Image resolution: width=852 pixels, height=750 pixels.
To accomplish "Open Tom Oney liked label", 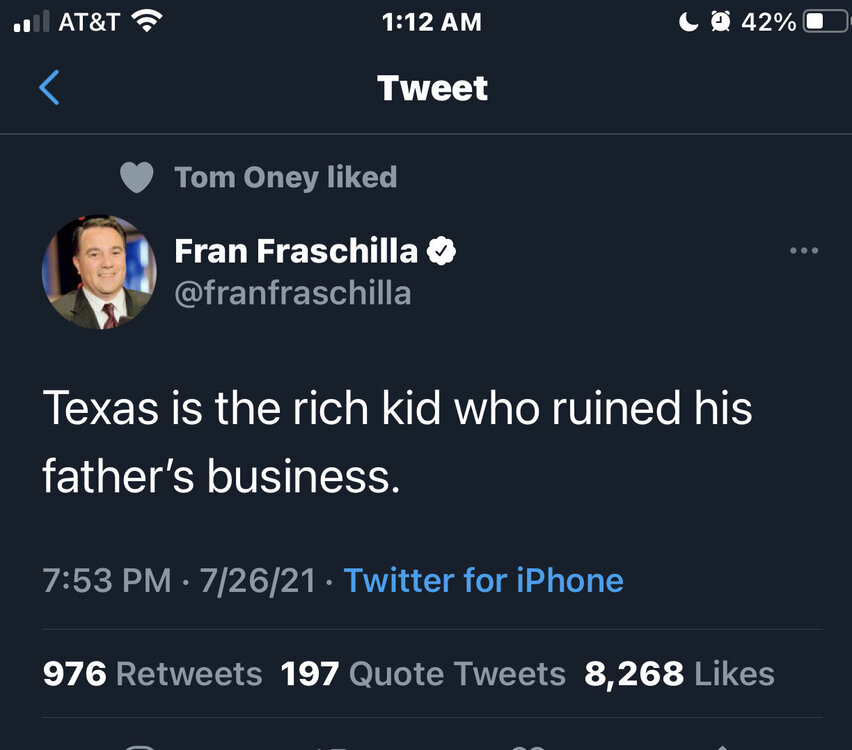I will [285, 178].
